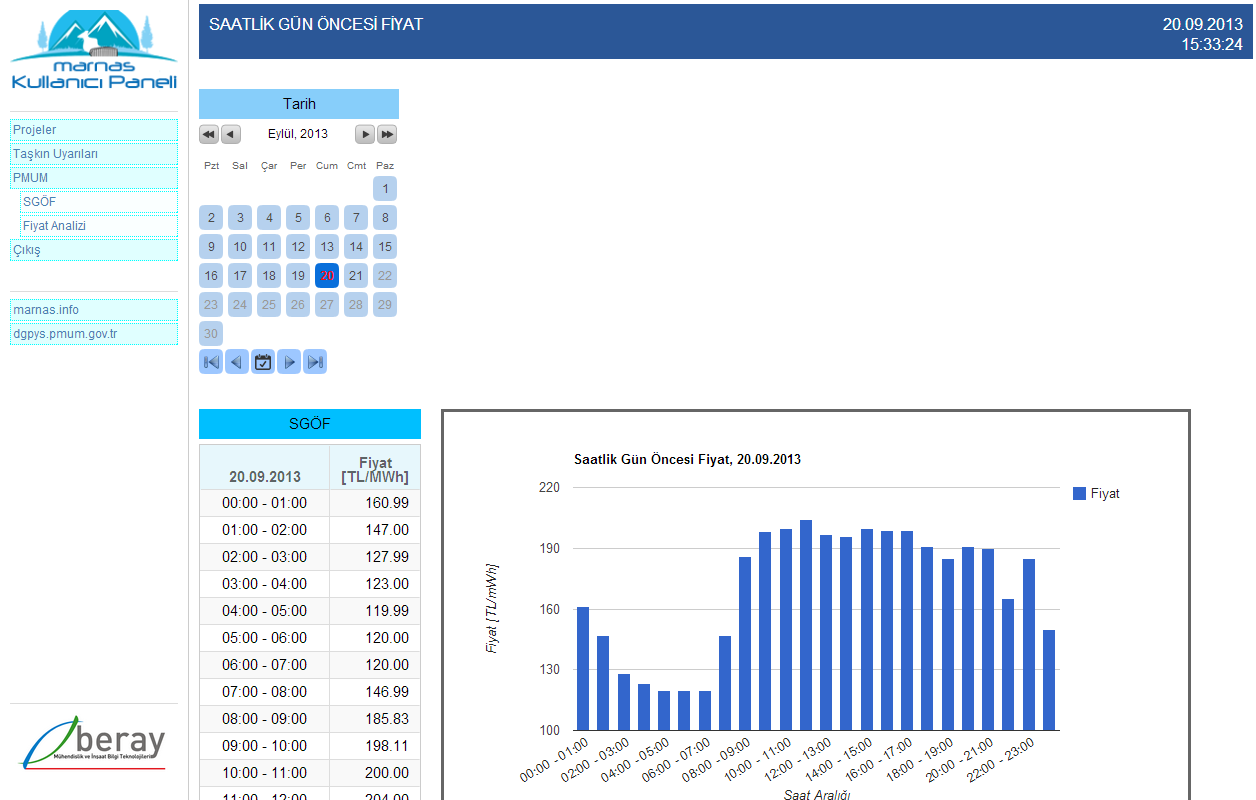Jump to first date navigation icon
This screenshot has width=1256, height=800.
[x=211, y=362]
